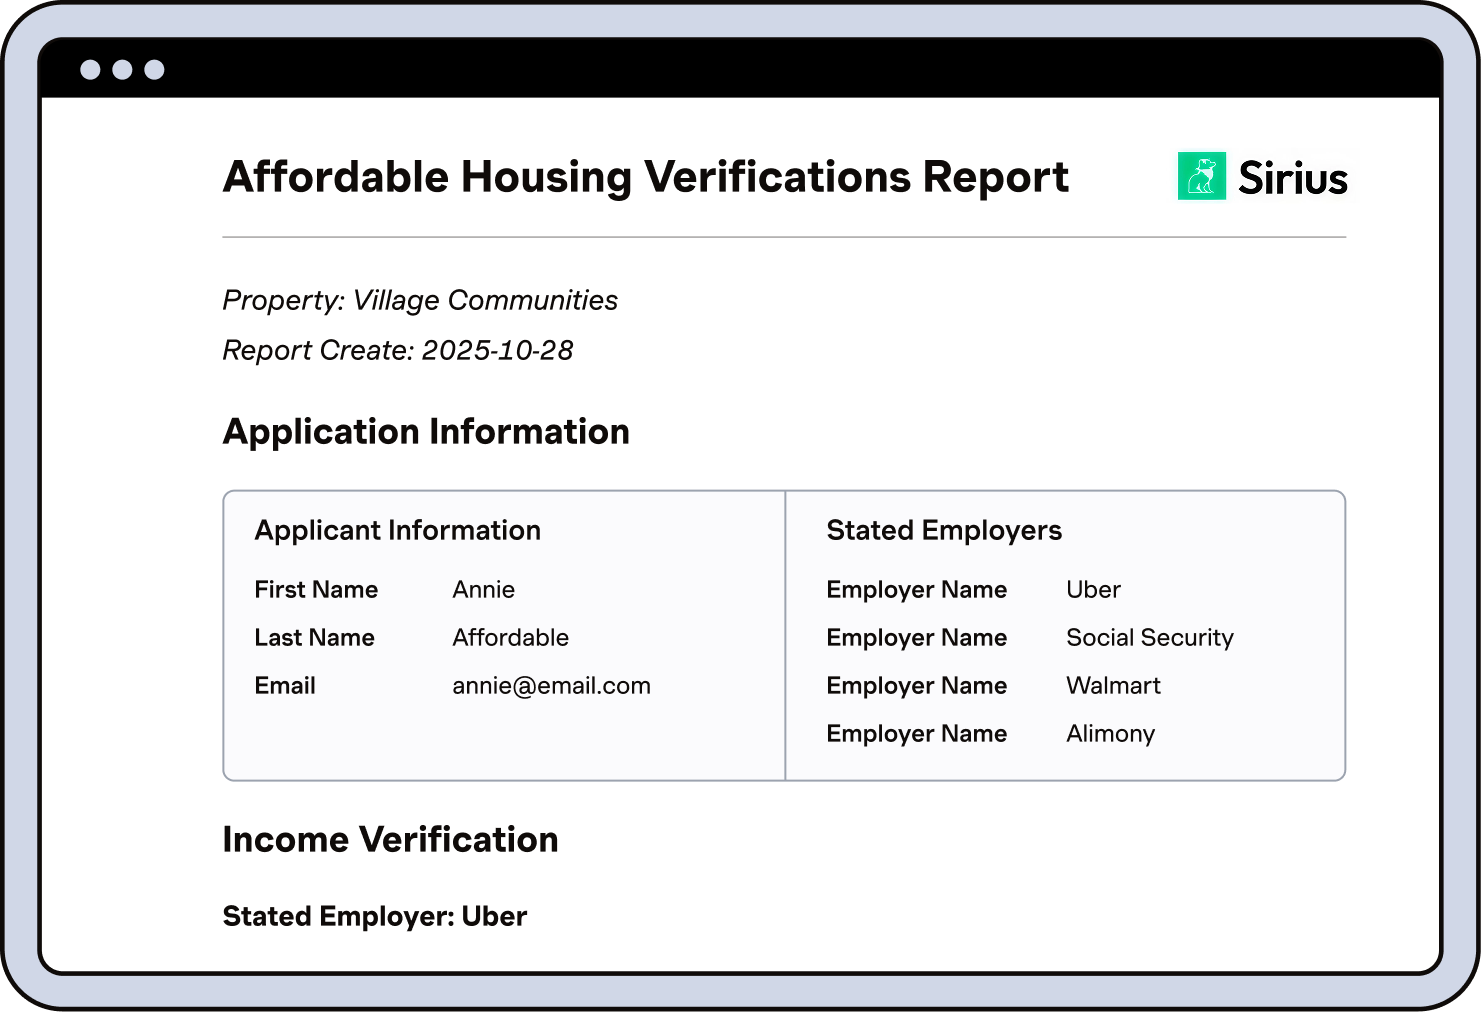Click the first window control dot
1481x1012 pixels.
[x=90, y=69]
